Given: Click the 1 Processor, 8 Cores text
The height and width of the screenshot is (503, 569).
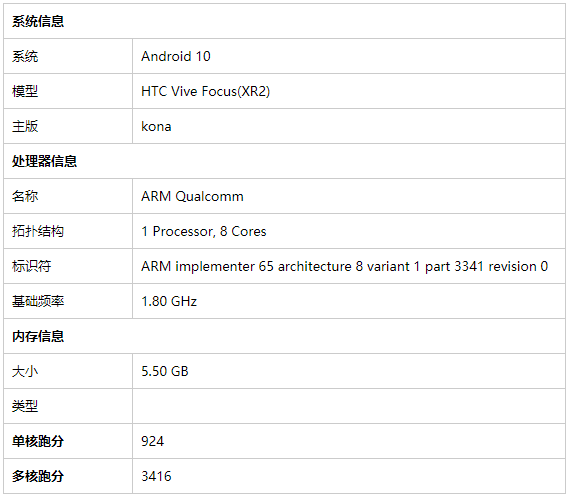Looking at the screenshot, I should [x=204, y=232].
